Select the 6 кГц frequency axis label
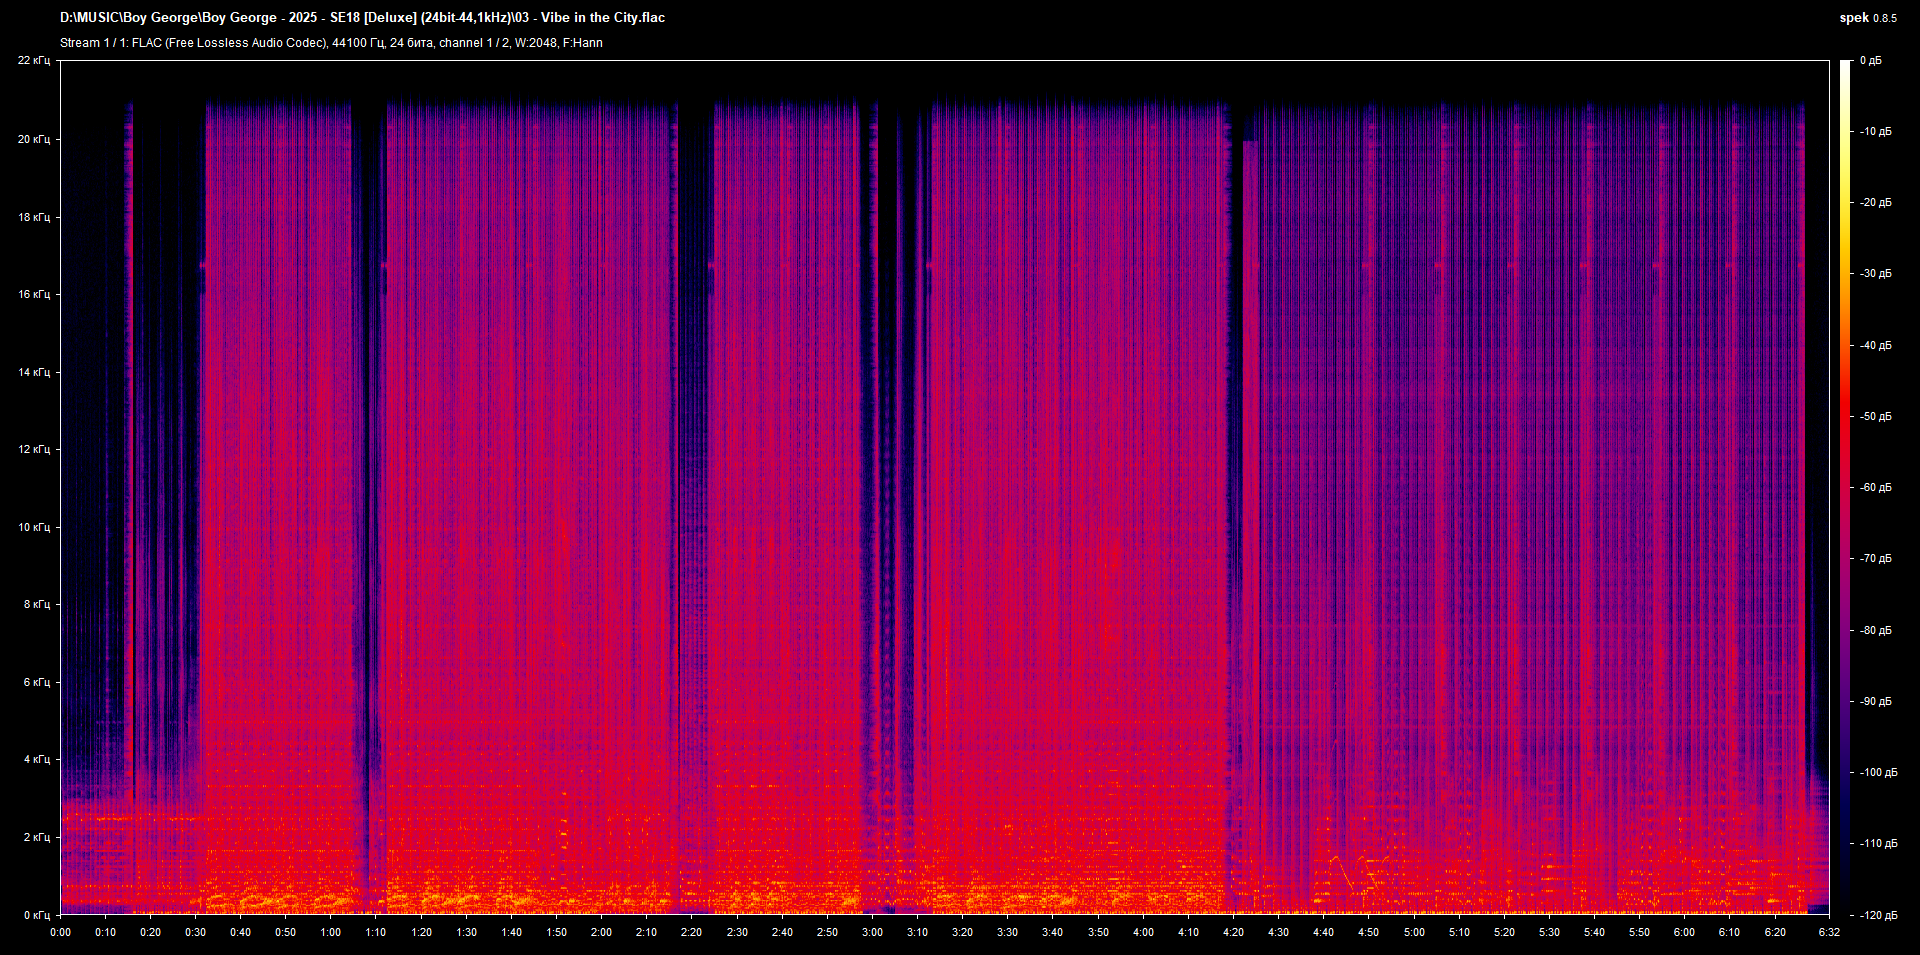This screenshot has height=955, width=1920. (37, 682)
